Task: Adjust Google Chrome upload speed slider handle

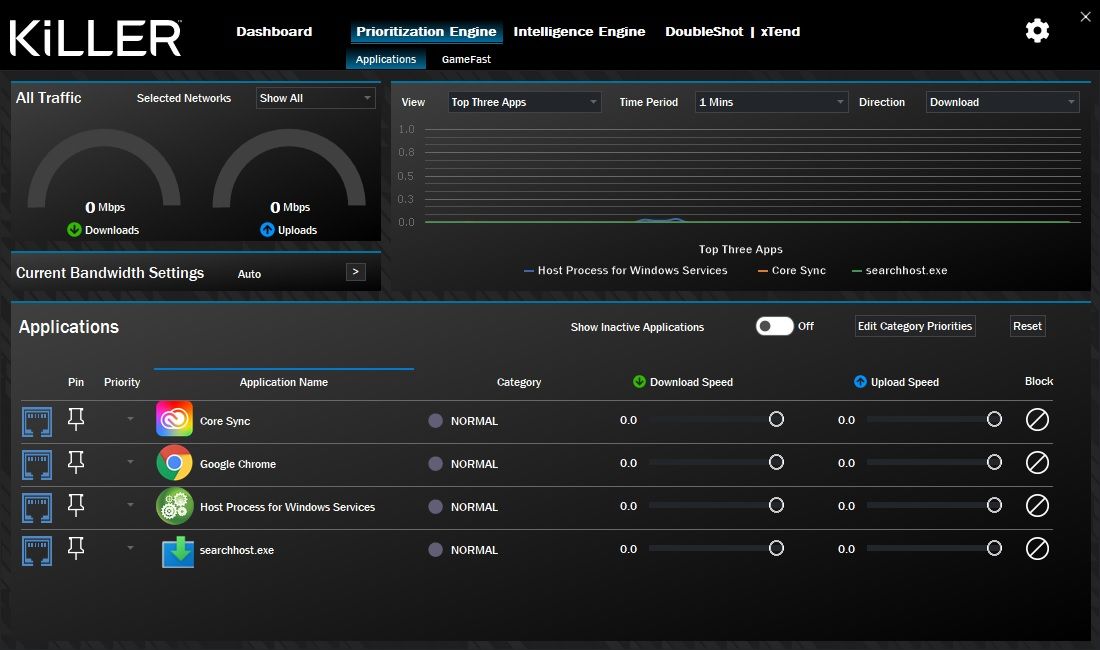Action: coord(994,462)
